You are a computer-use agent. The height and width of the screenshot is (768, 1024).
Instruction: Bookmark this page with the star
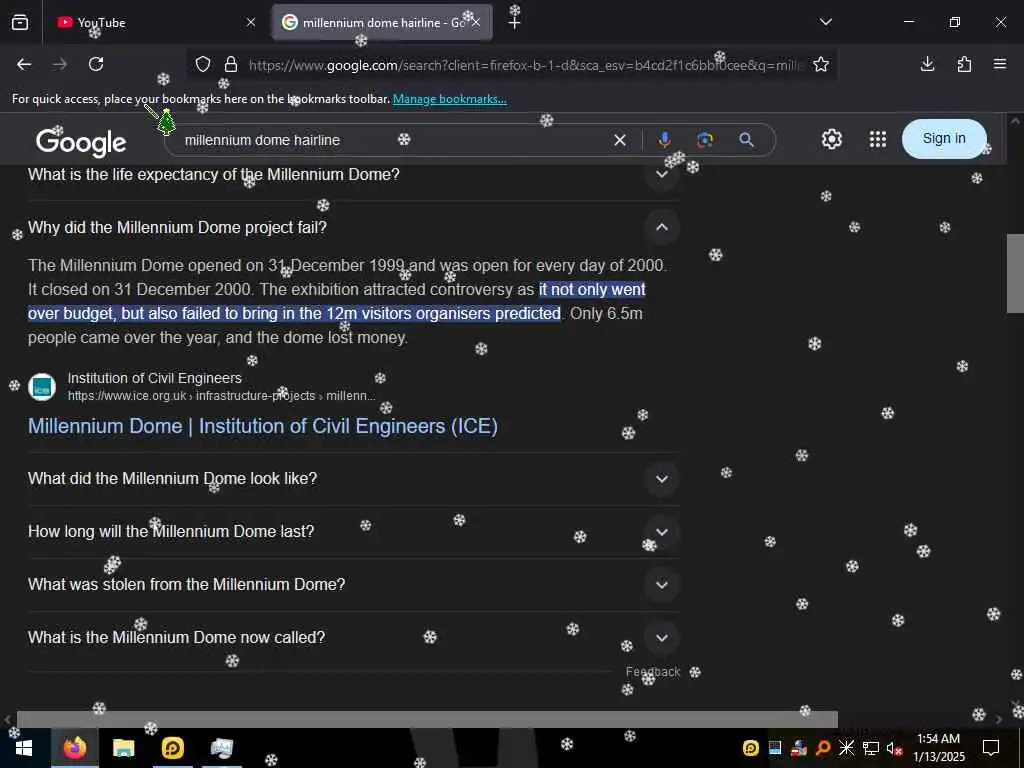click(x=821, y=65)
